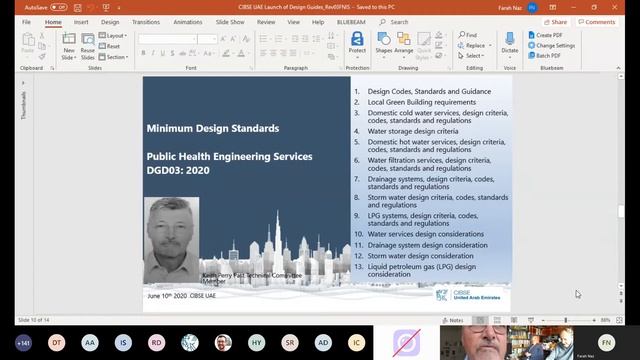Image resolution: width=640 pixels, height=360 pixels.
Task: Switch to the Insert tab
Action: coord(81,22)
